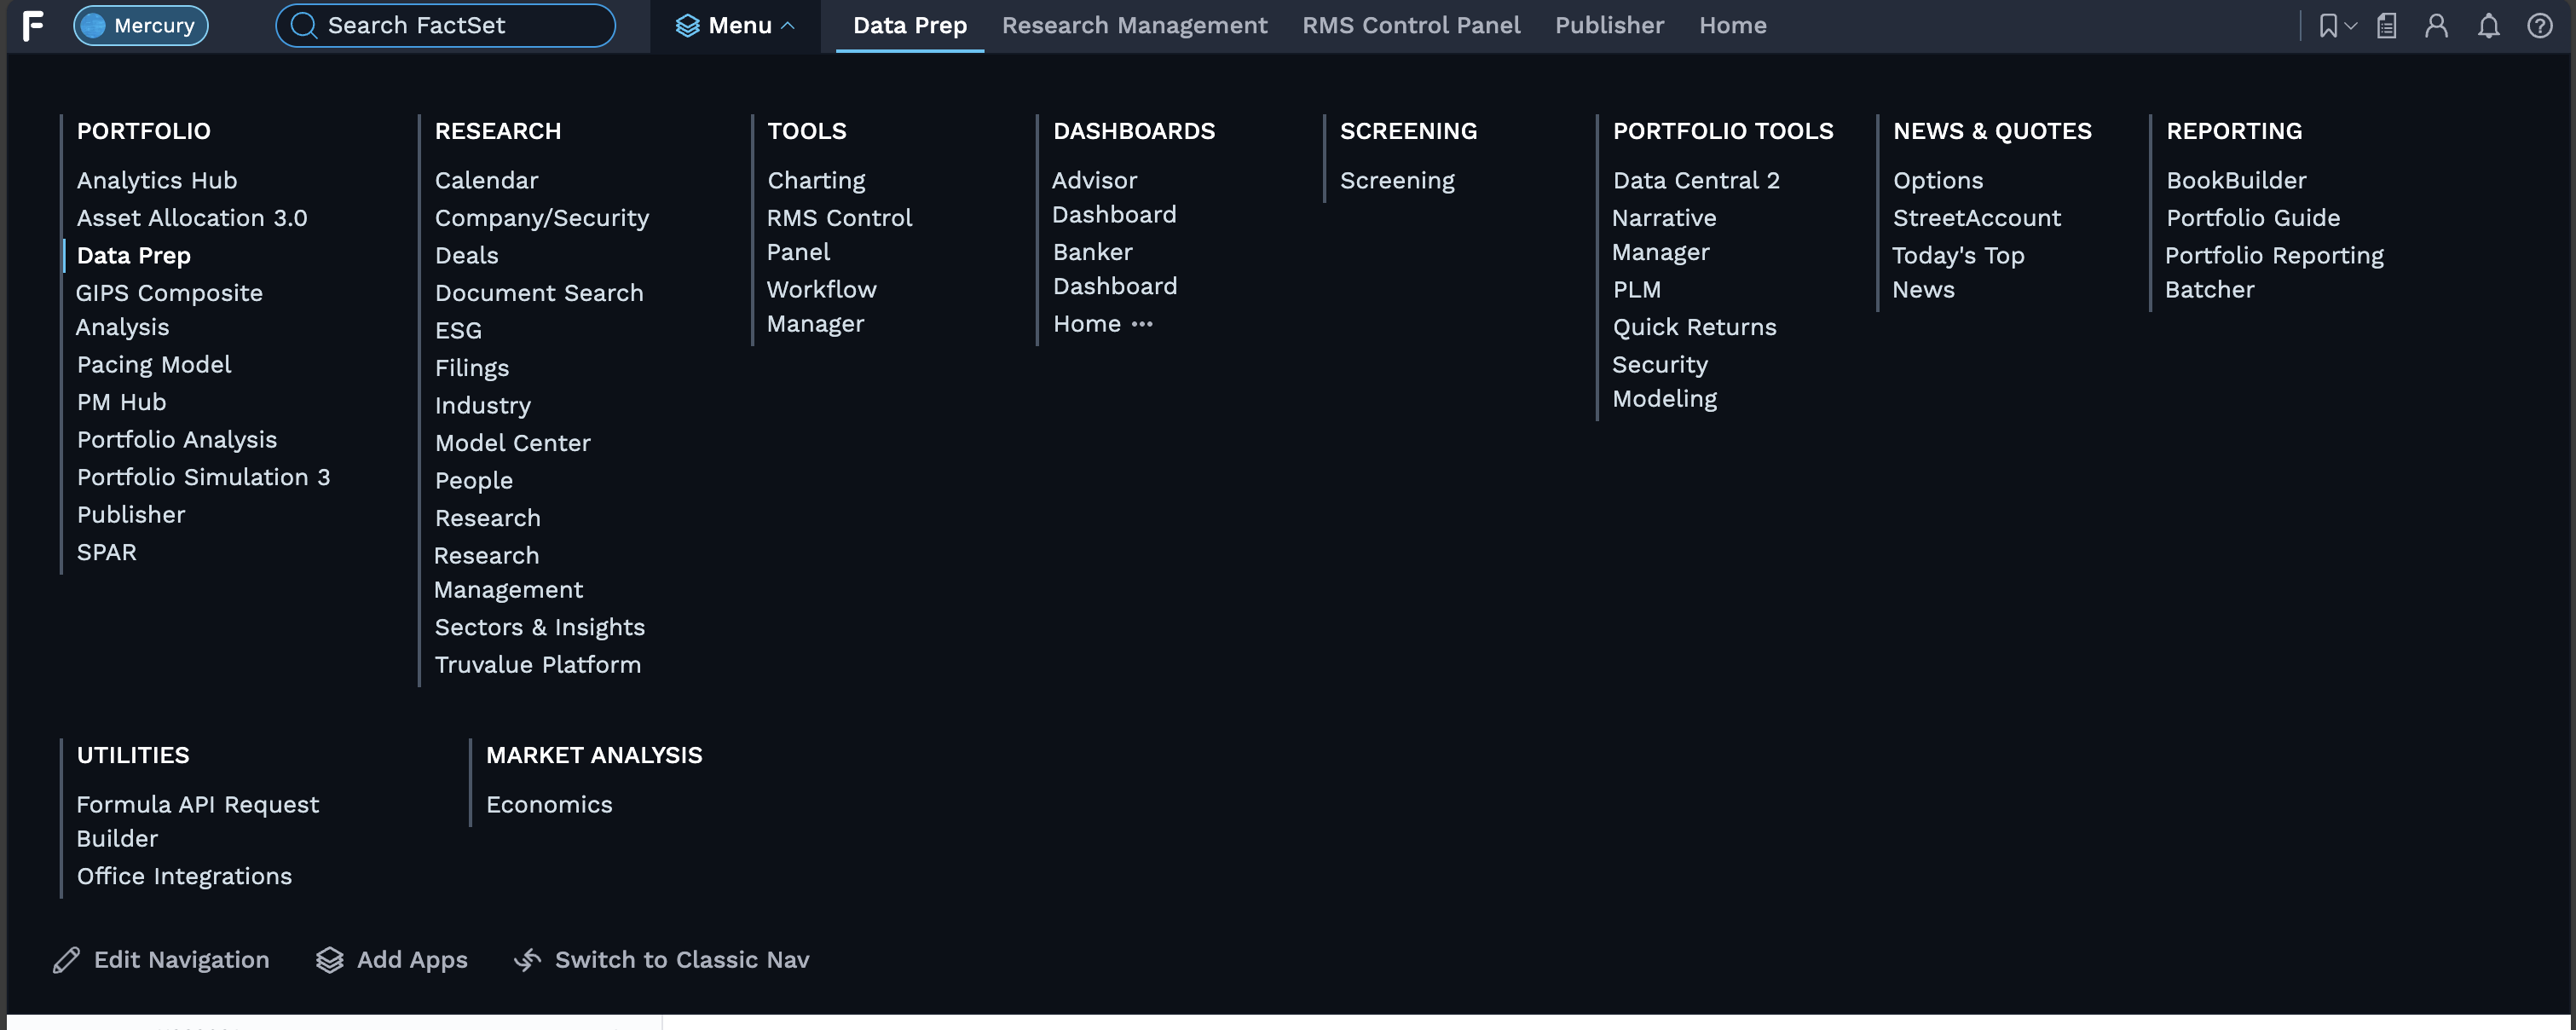
Task: Open StreetAccount under News & Quotes
Action: click(1976, 218)
